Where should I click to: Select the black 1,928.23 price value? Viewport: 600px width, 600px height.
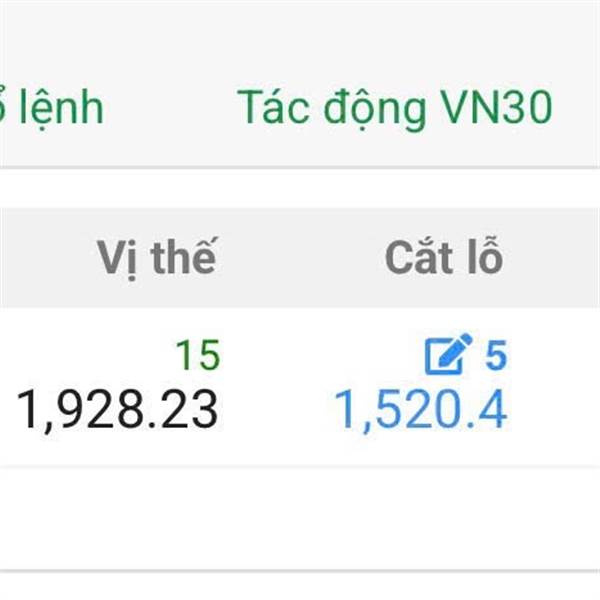(x=117, y=409)
